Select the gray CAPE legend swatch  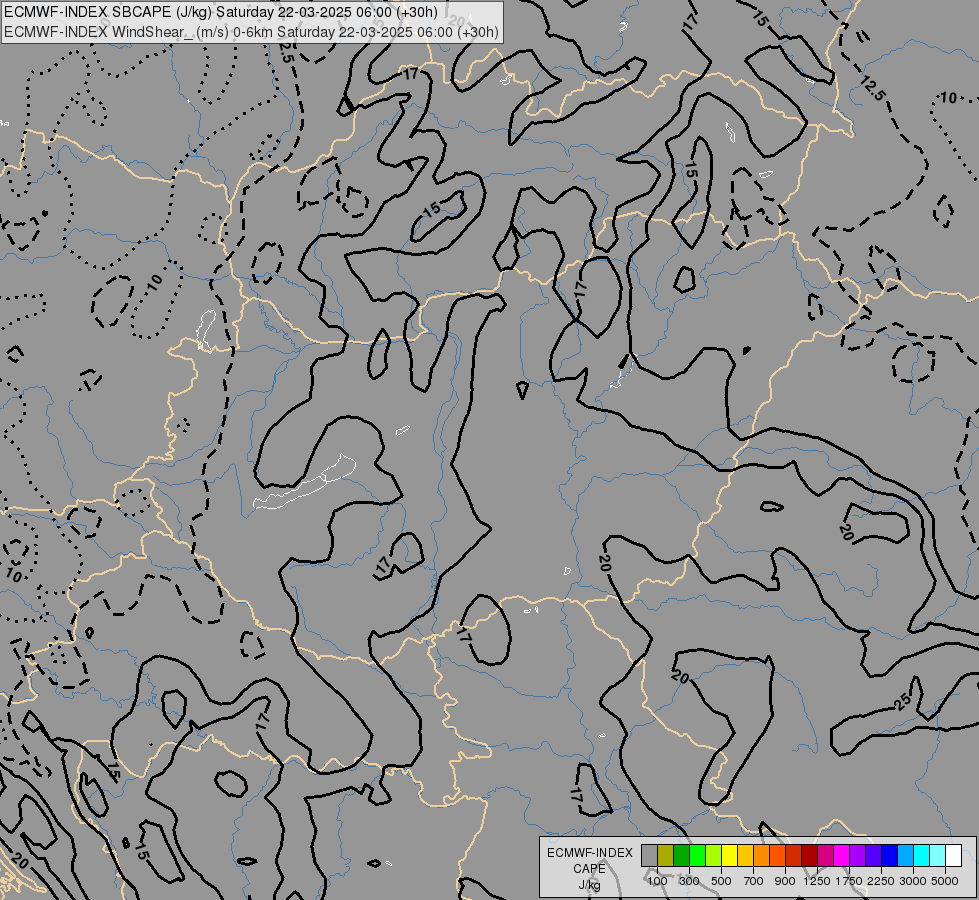649,856
